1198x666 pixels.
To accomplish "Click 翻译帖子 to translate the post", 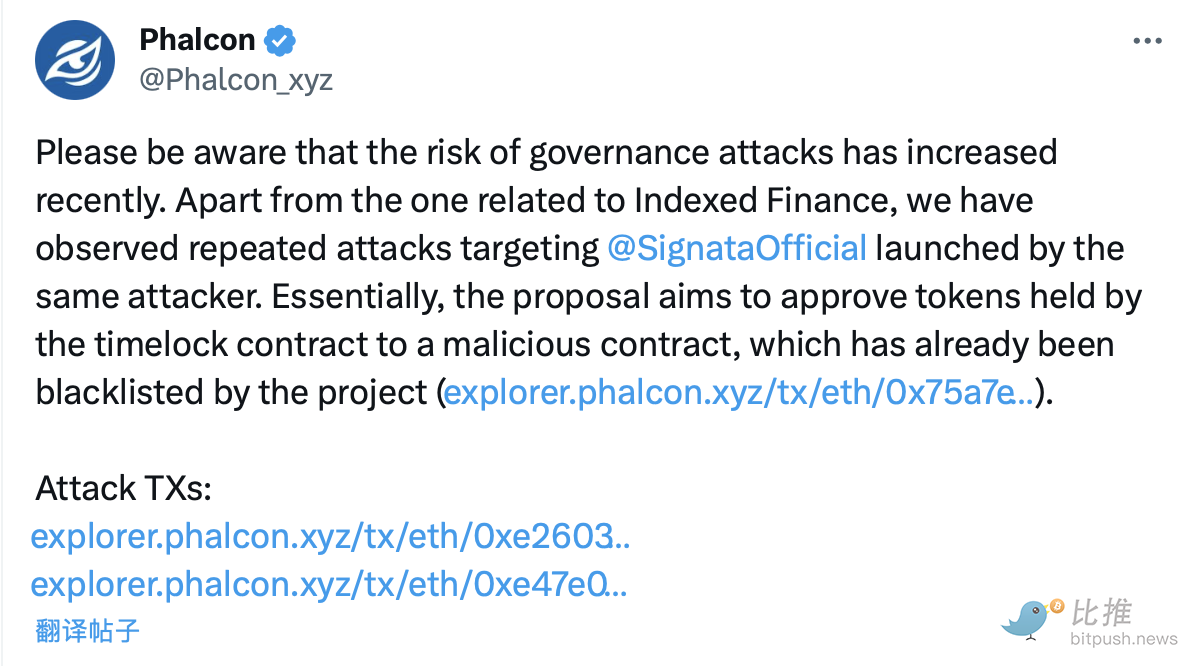I will pyautogui.click(x=87, y=630).
